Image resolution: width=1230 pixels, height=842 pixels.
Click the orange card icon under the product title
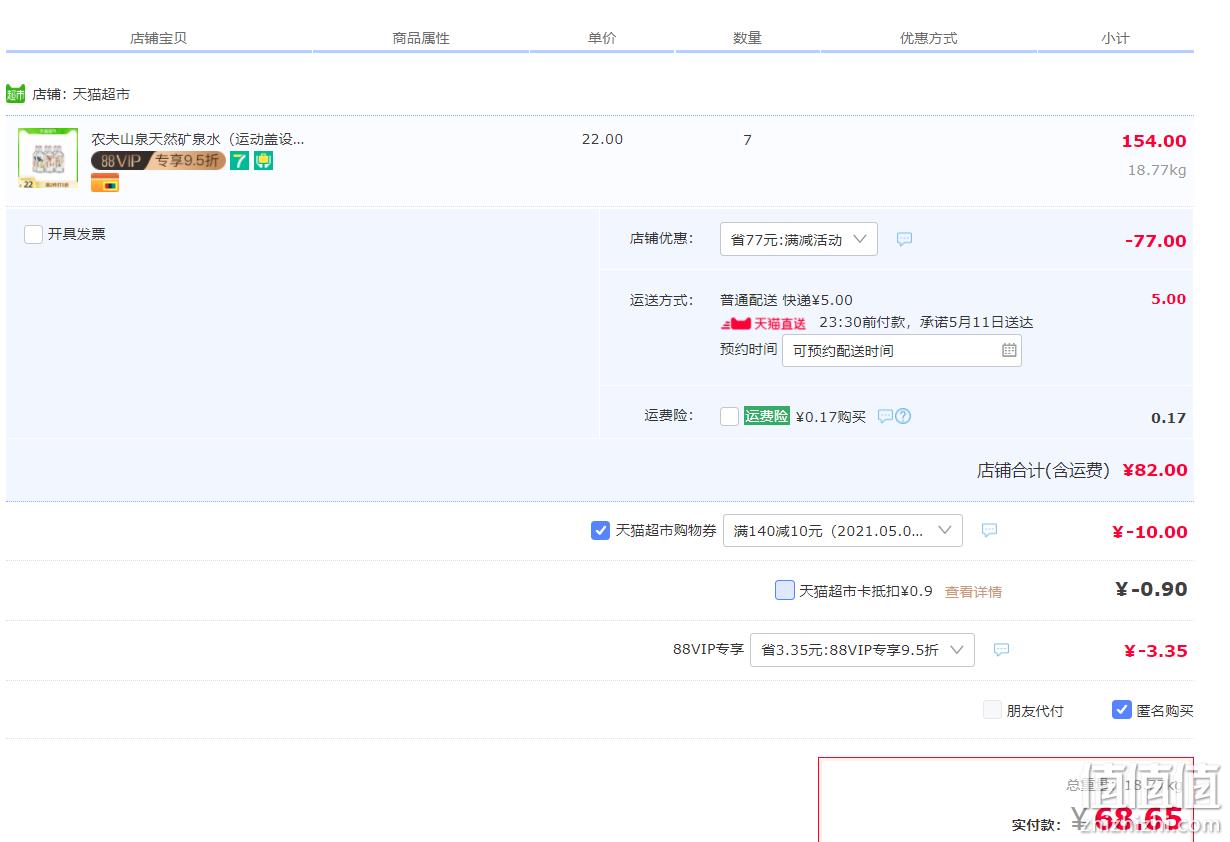point(105,183)
